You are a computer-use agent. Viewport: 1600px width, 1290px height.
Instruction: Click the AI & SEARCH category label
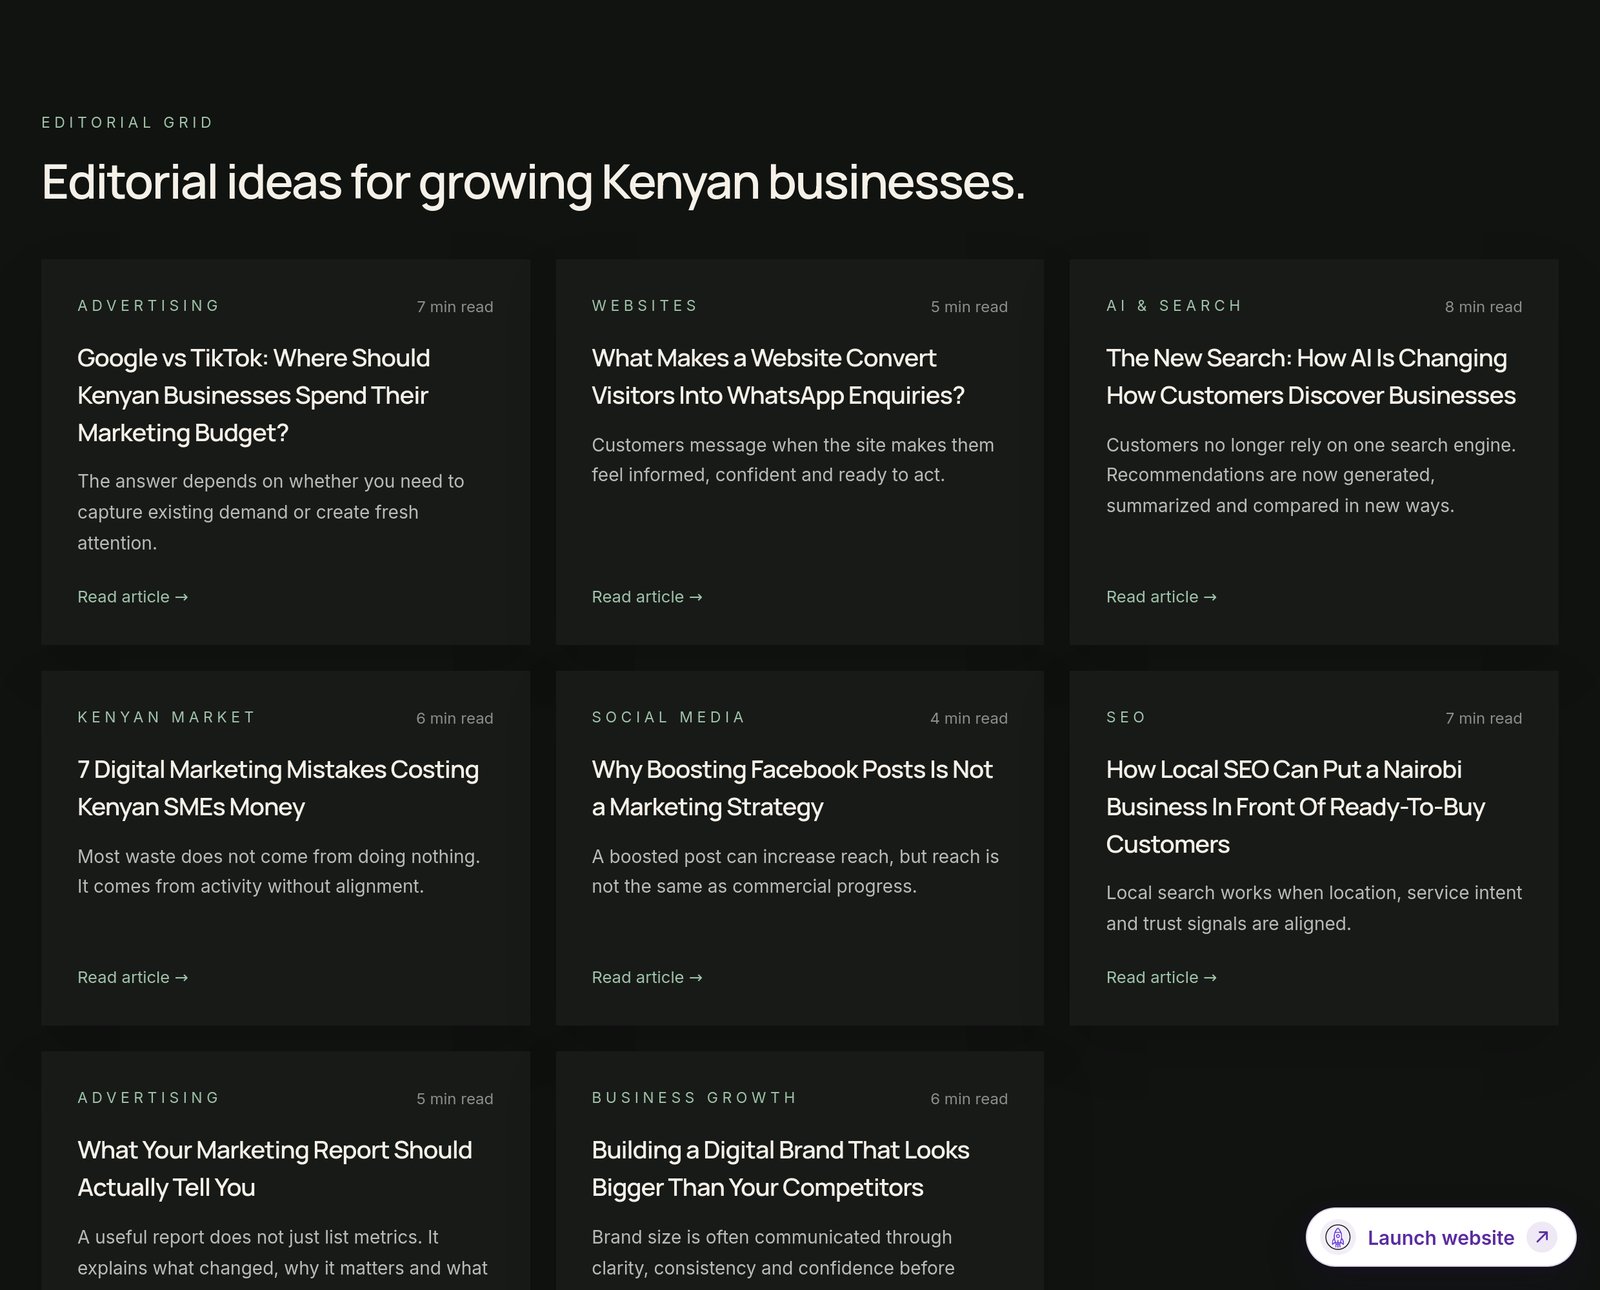[1174, 306]
